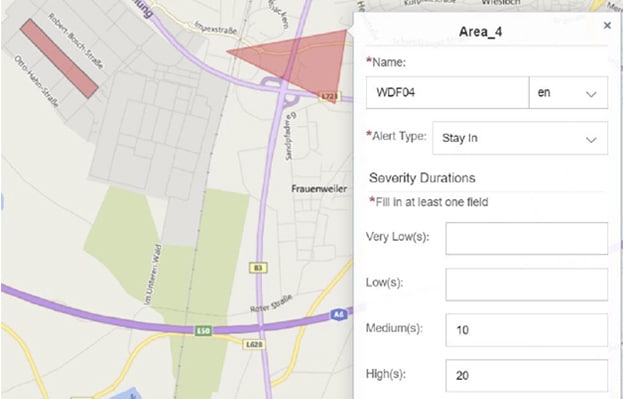Click the Otto-Hahn-Straße street label

(x=37, y=82)
